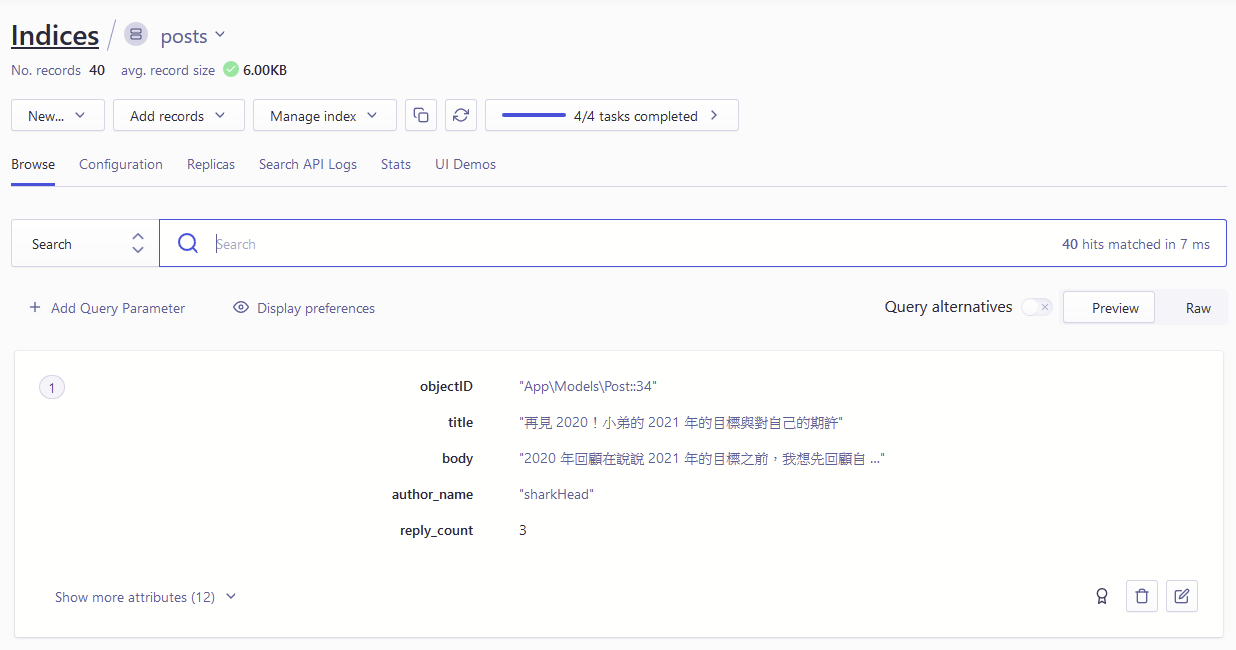
Task: Click the title attribute label
Action: (x=460, y=423)
